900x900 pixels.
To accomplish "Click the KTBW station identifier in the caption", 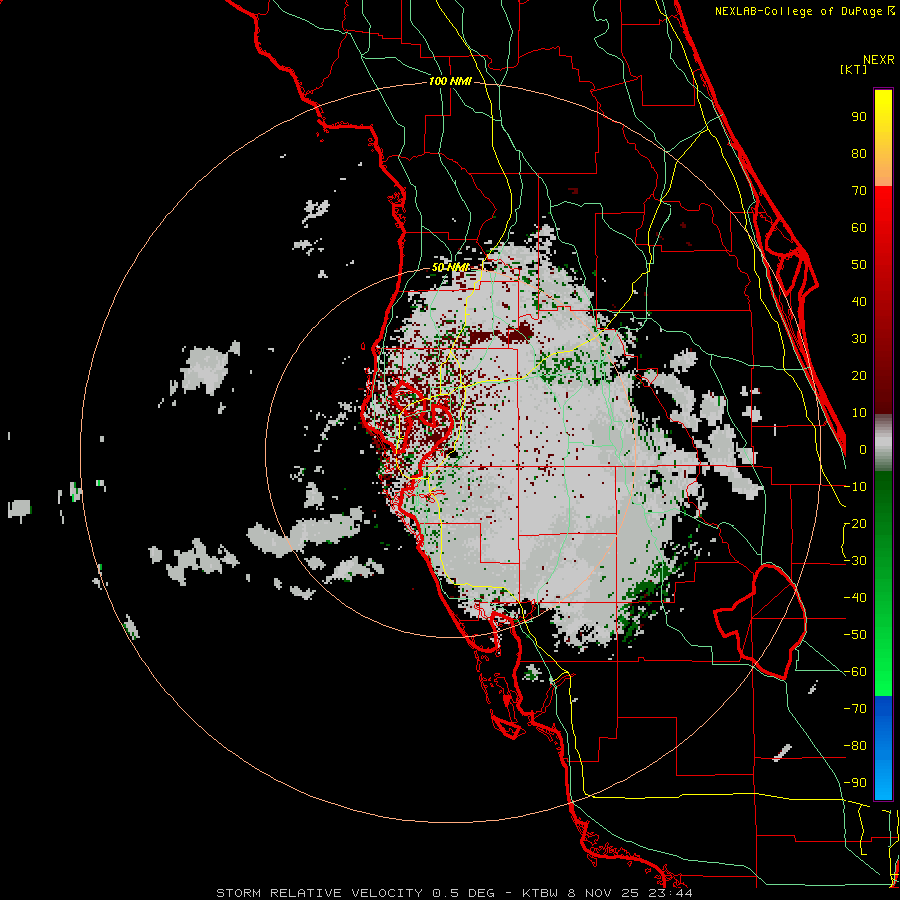I will pyautogui.click(x=542, y=893).
